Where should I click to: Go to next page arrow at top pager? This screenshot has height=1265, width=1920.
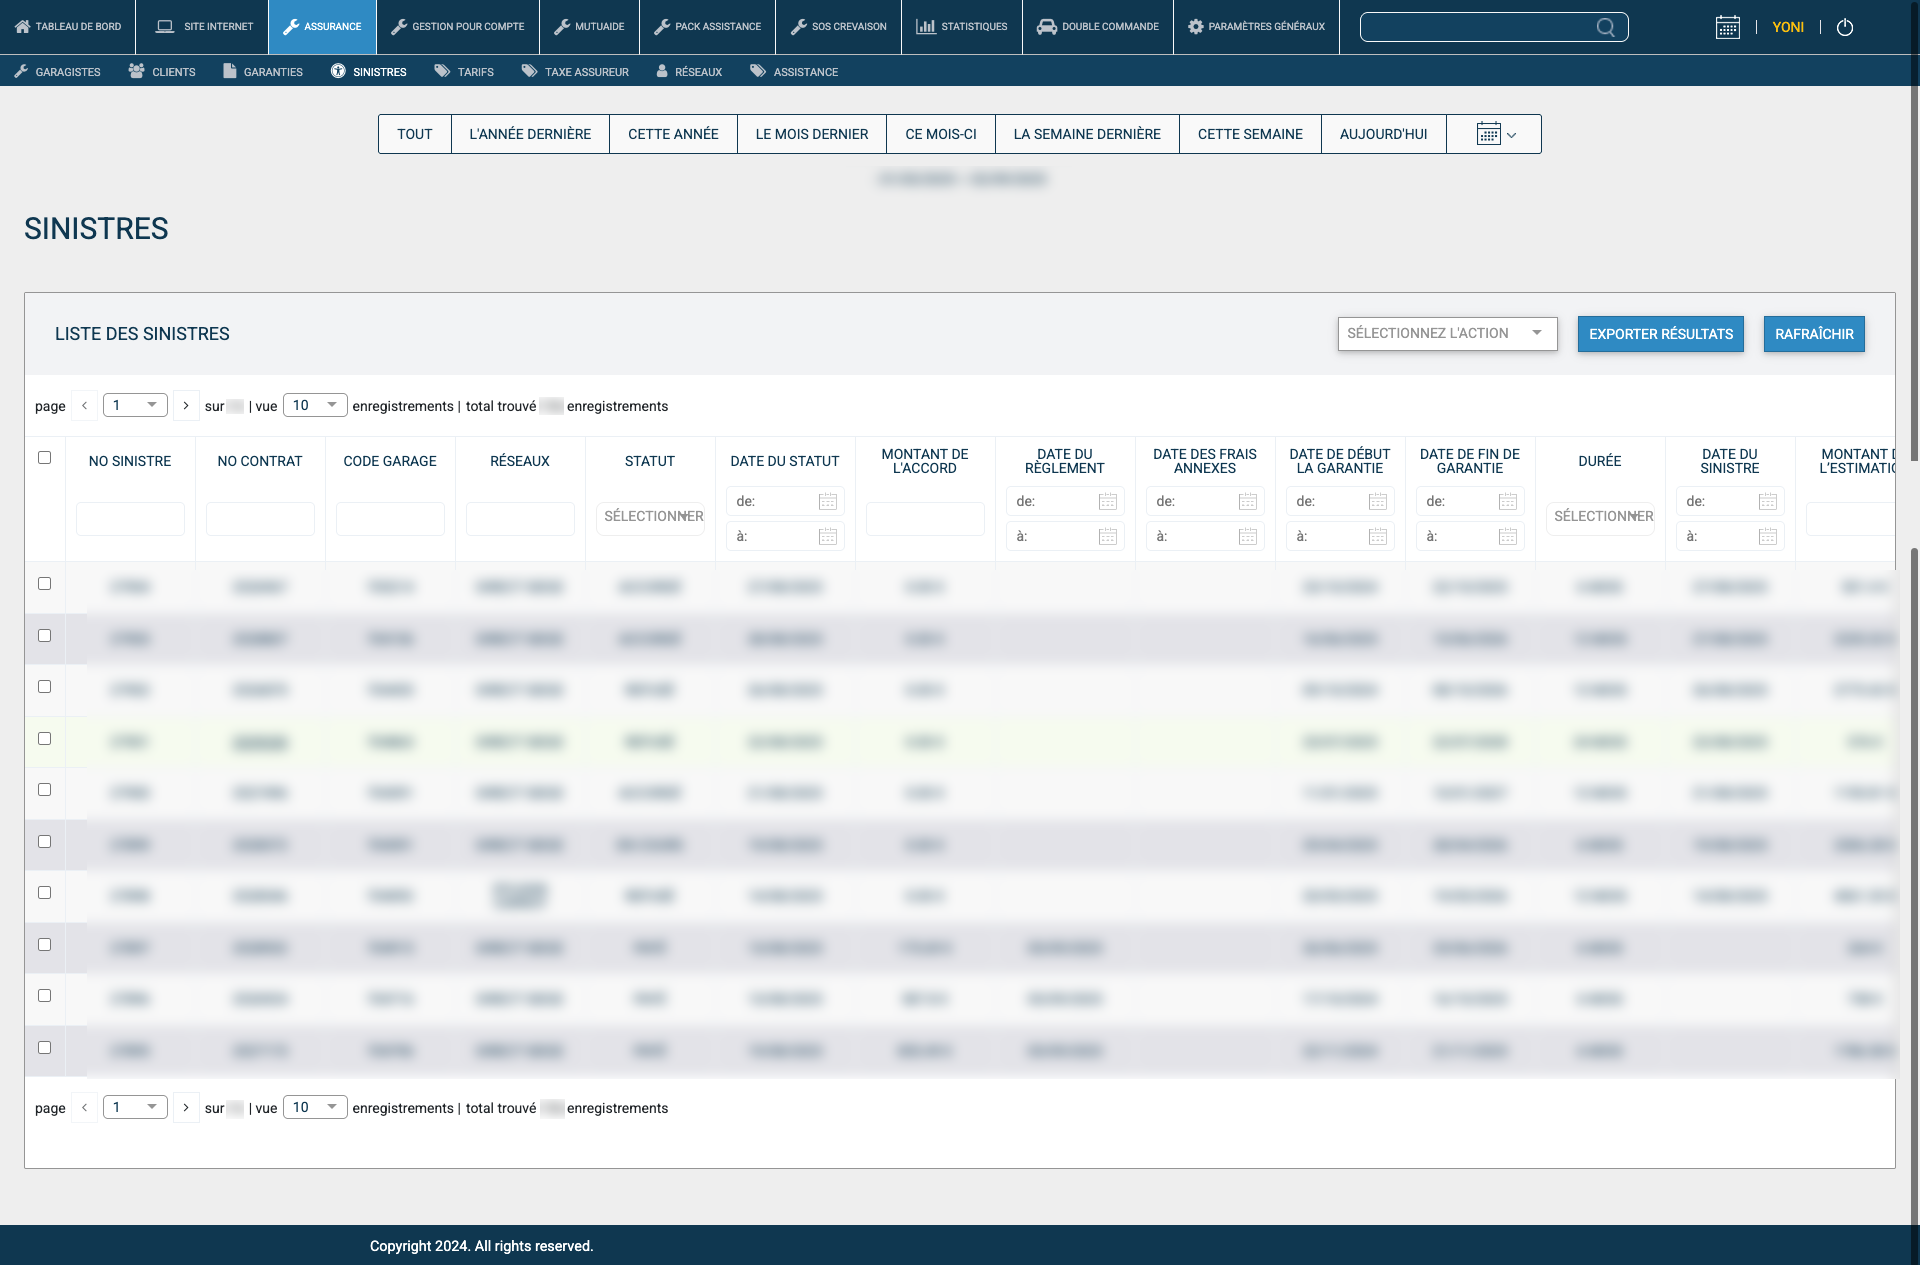186,405
